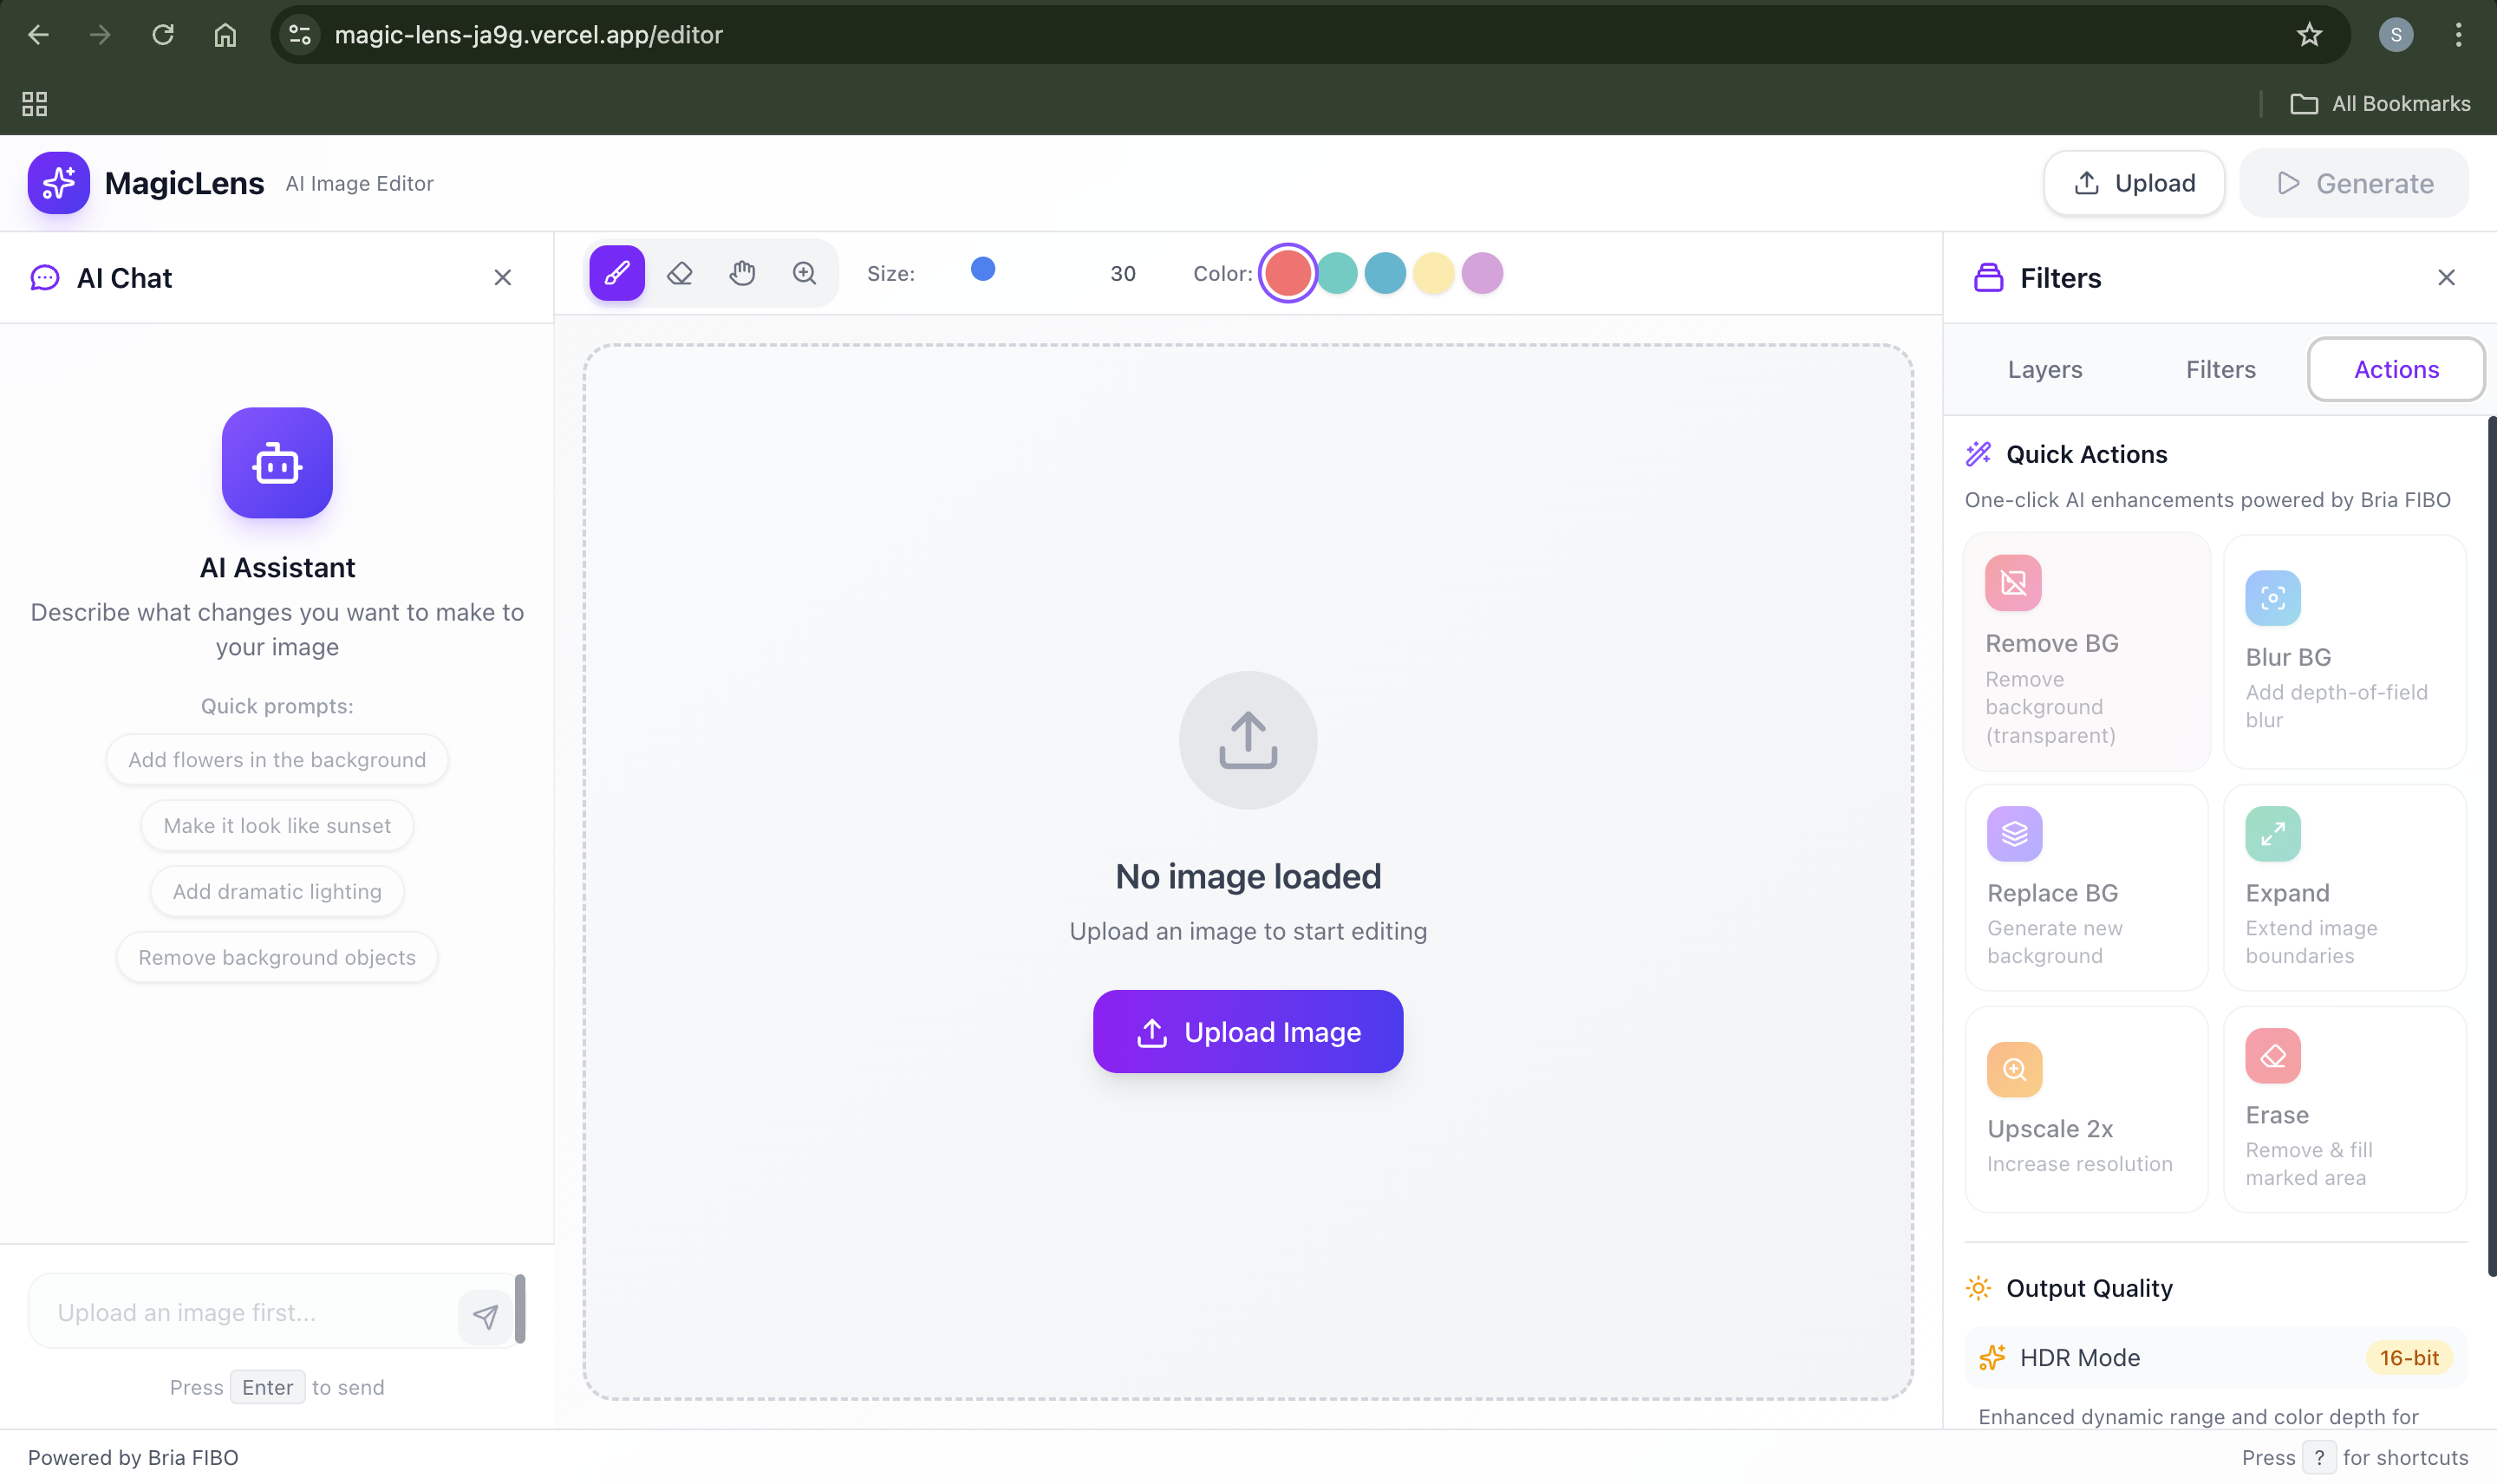Select the Eraser tool in the toolbar

[x=680, y=273]
